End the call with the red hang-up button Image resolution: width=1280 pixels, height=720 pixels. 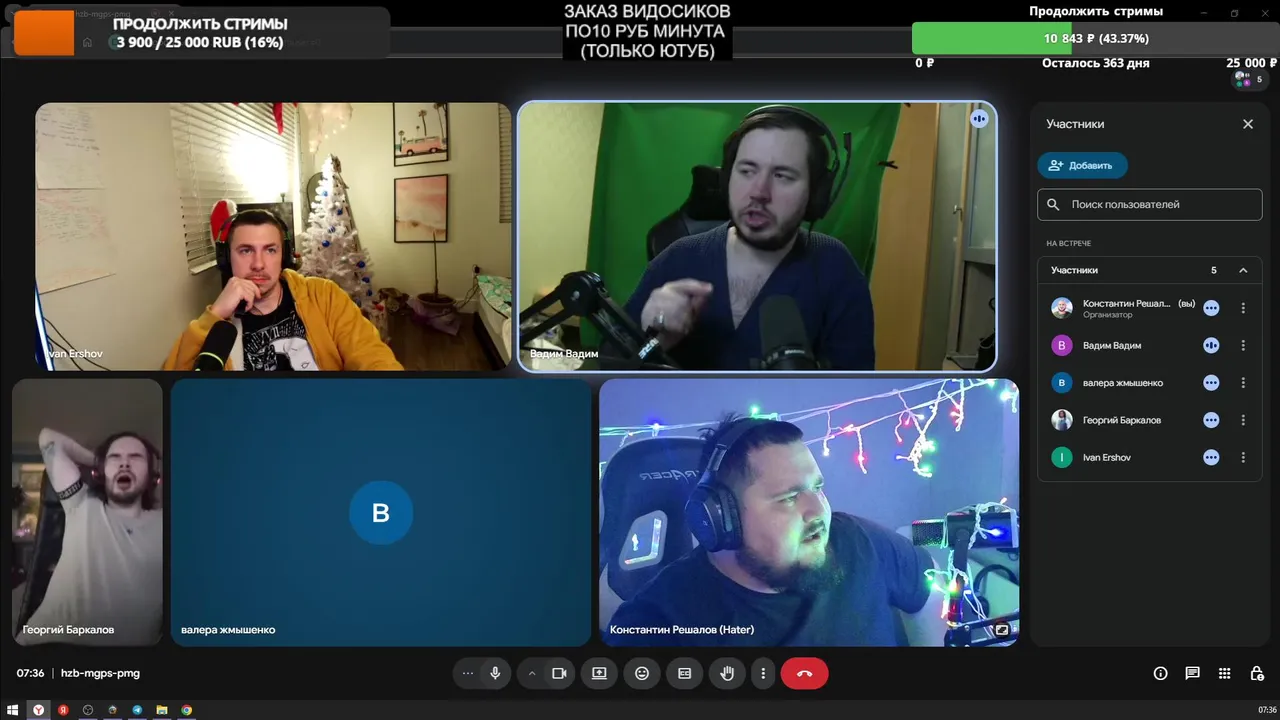point(805,673)
